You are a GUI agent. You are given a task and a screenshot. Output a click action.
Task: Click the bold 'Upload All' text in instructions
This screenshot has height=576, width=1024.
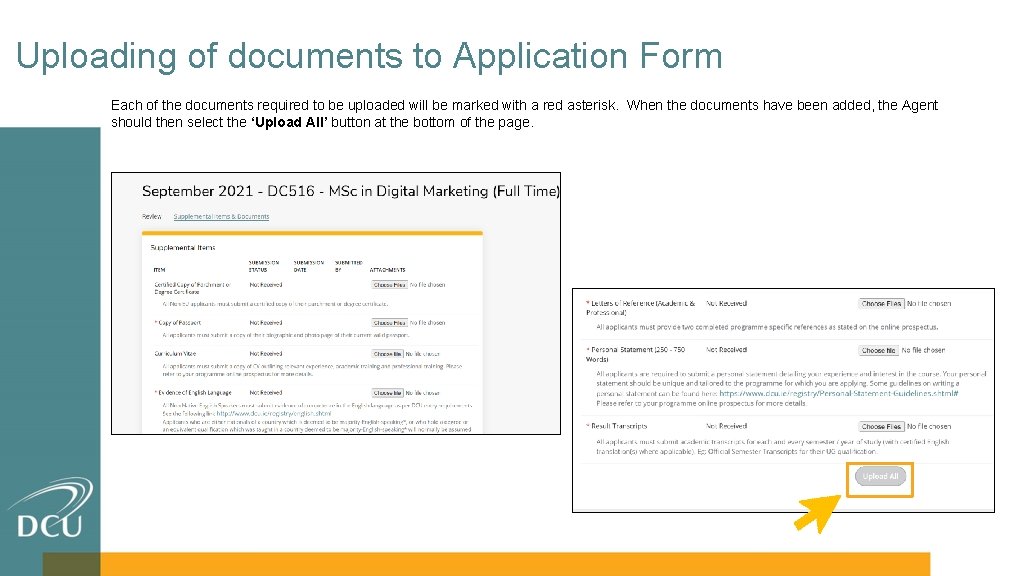coord(289,122)
